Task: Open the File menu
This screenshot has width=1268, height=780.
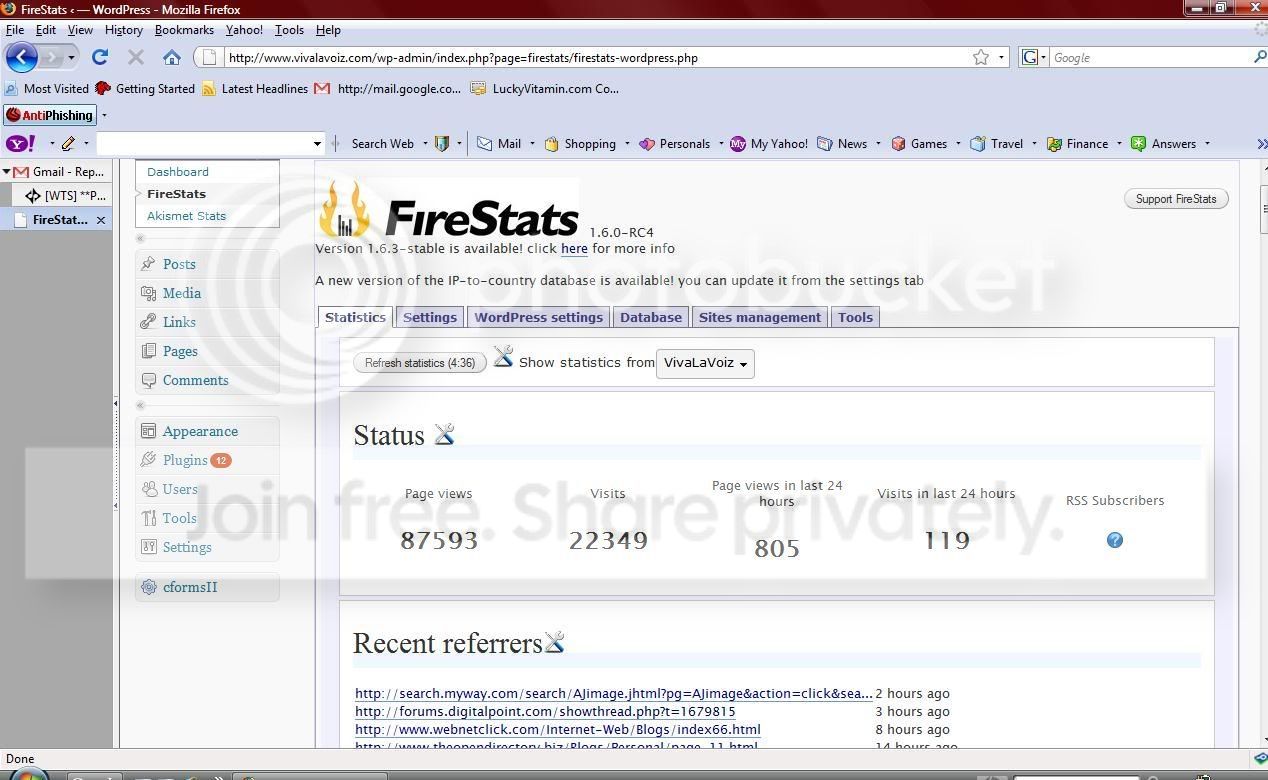Action: pyautogui.click(x=15, y=30)
